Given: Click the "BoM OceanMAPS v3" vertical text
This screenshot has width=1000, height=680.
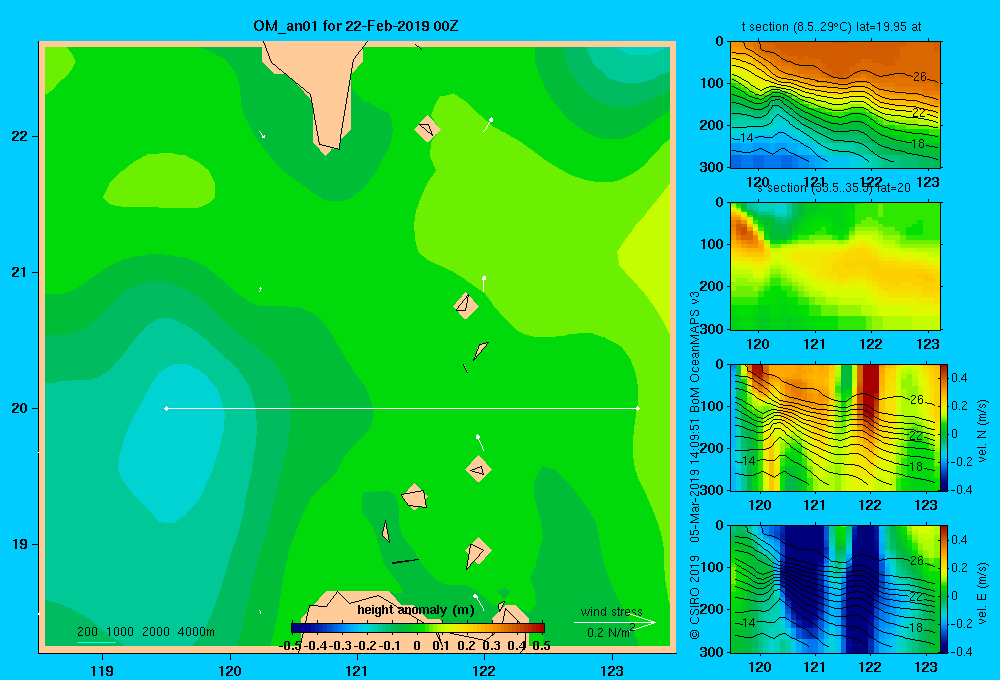Looking at the screenshot, I should (x=695, y=352).
